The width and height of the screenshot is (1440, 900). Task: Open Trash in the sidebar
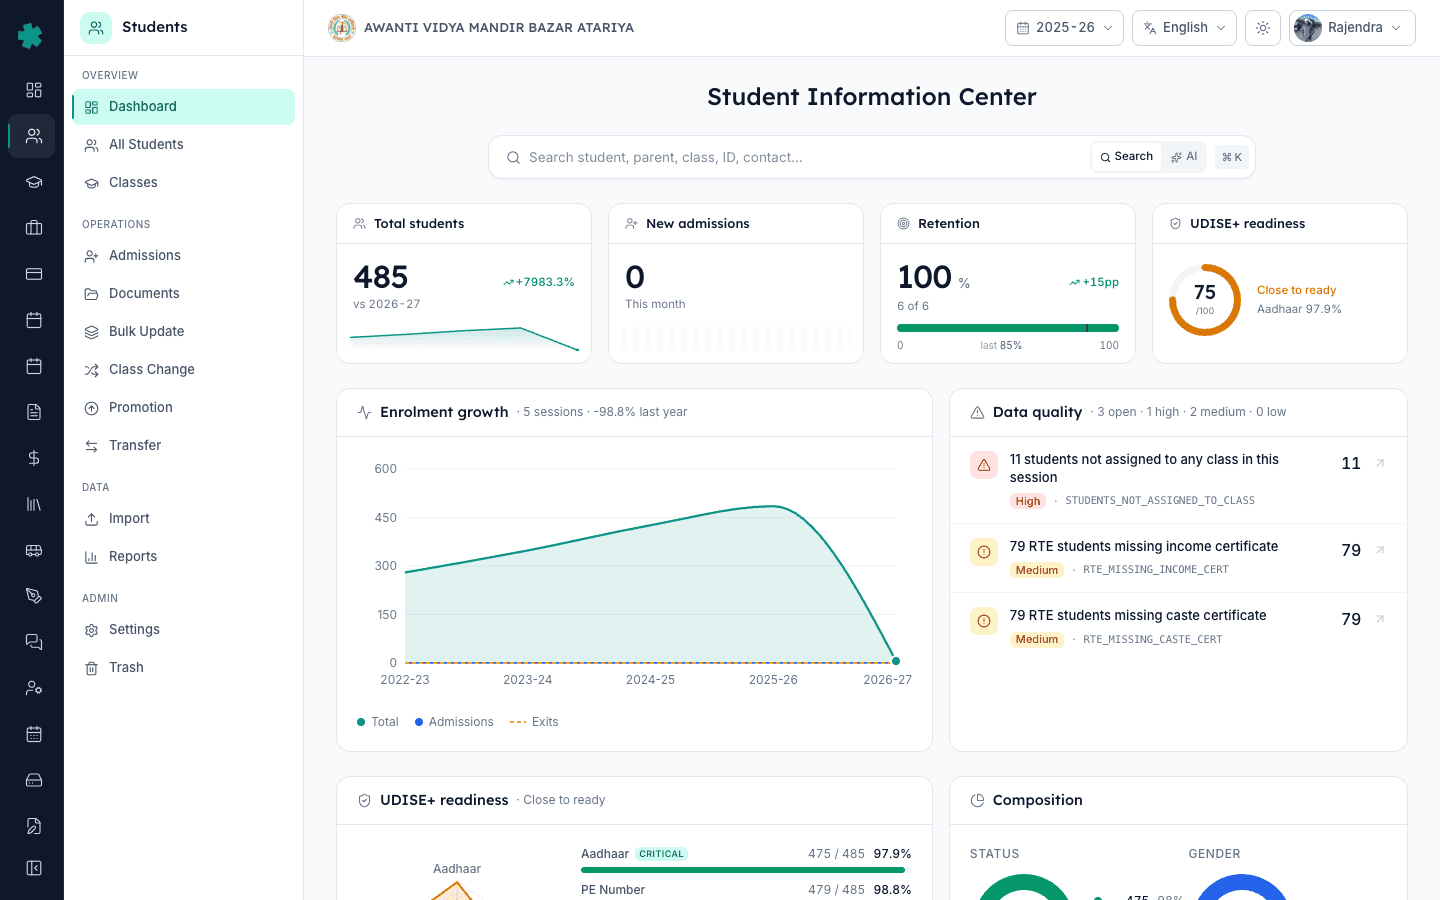coord(183,668)
